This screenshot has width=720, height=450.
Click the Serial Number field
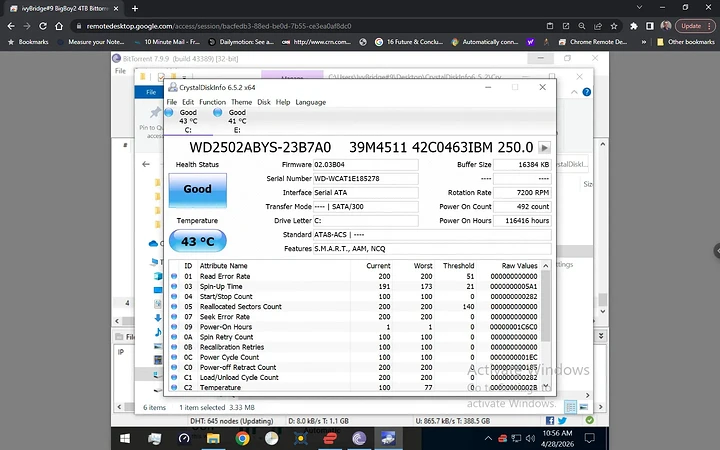pyautogui.click(x=366, y=179)
